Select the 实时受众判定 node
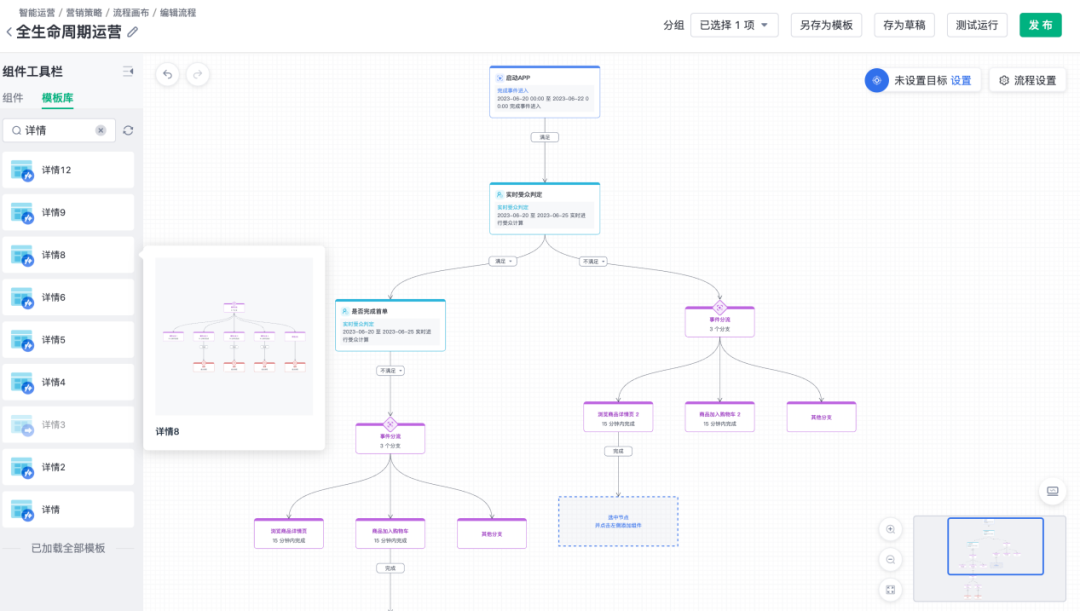 click(x=545, y=208)
